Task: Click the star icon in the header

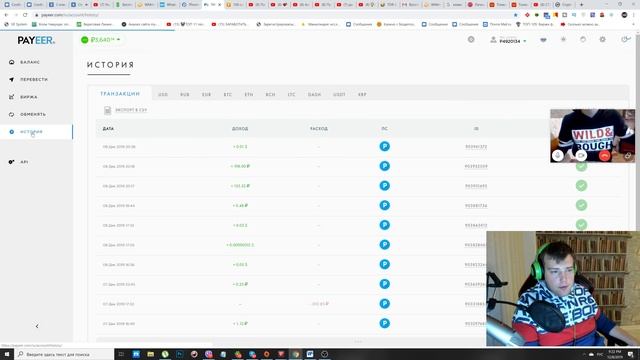Action: pos(563,40)
